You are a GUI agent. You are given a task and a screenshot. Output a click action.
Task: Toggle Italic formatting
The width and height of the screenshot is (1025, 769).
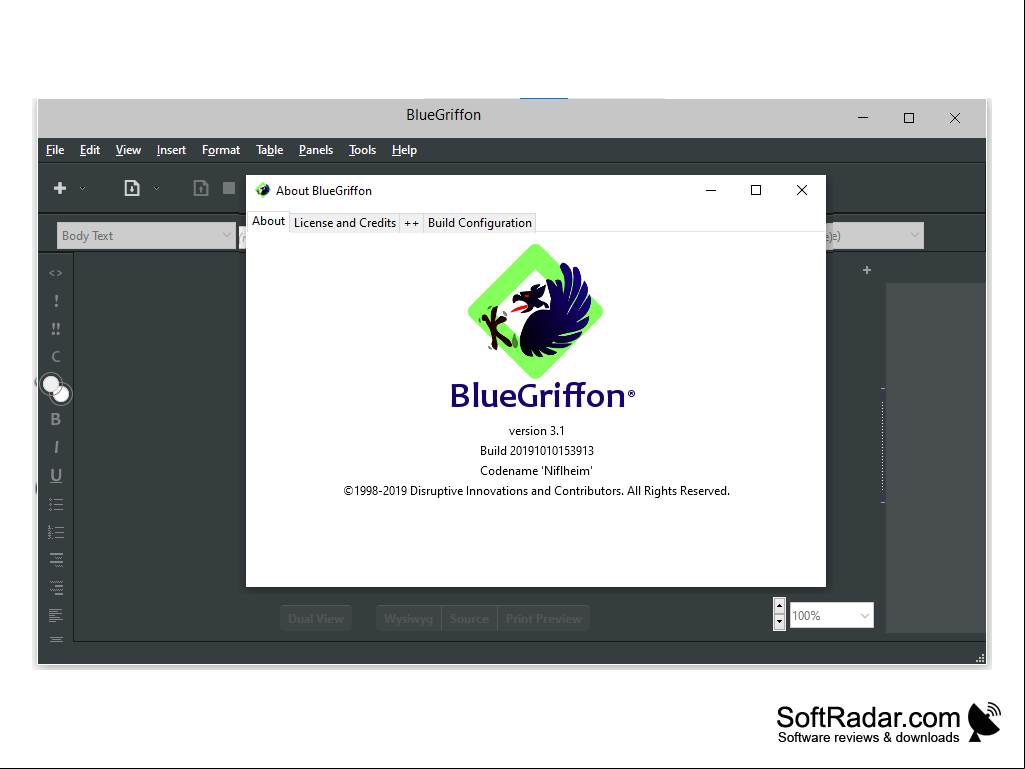coord(56,447)
